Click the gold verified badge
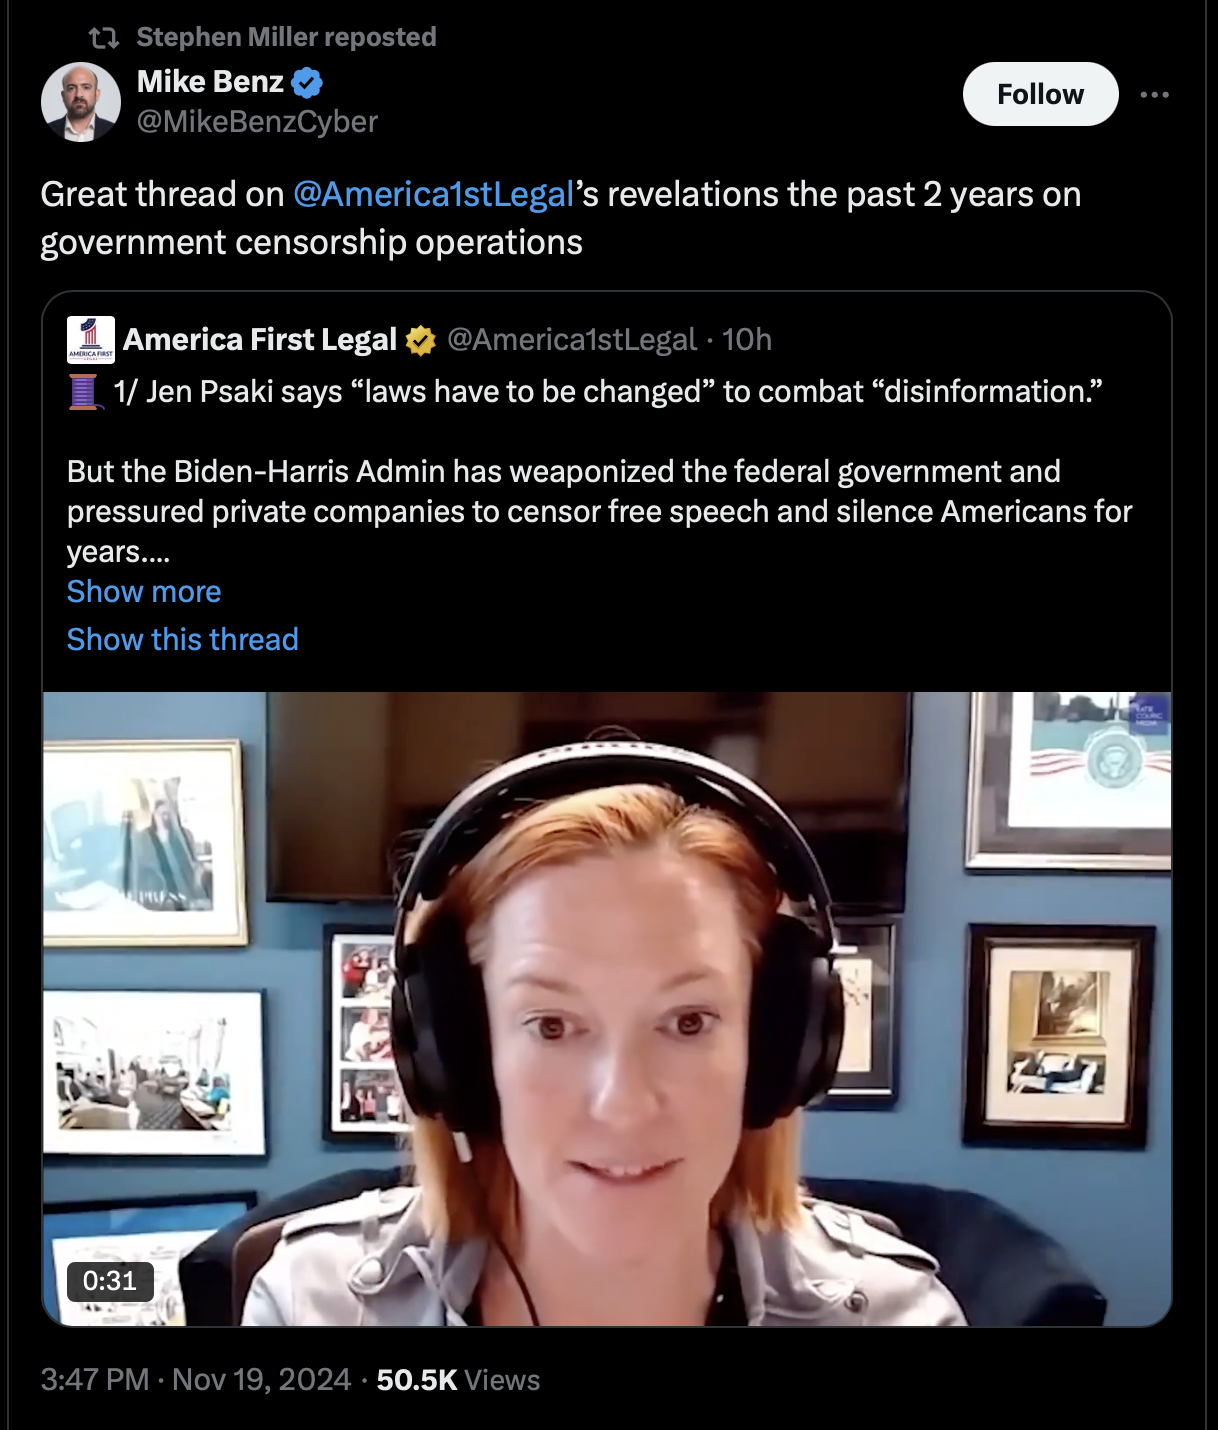Viewport: 1218px width, 1430px height. point(421,341)
